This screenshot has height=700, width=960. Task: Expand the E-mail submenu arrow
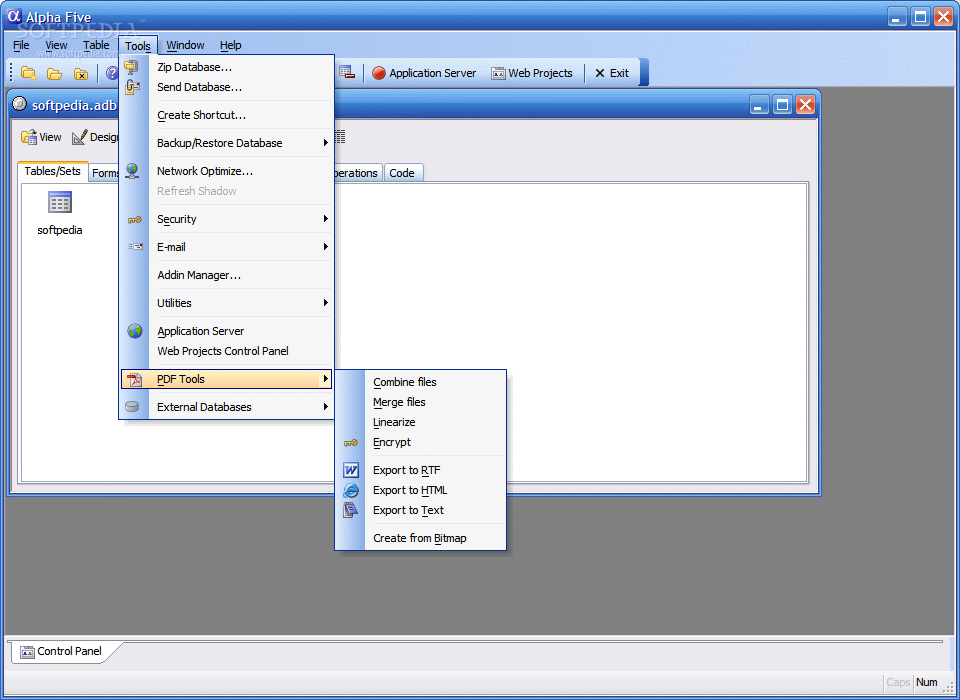(326, 247)
